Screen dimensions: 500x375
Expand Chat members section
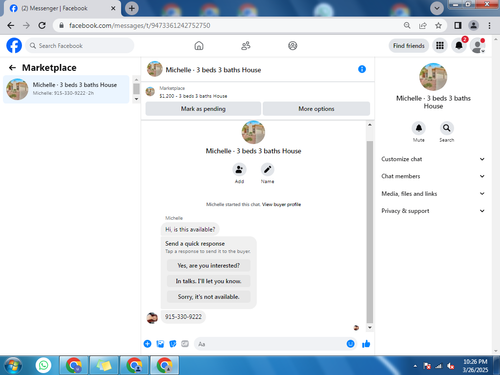pos(433,176)
